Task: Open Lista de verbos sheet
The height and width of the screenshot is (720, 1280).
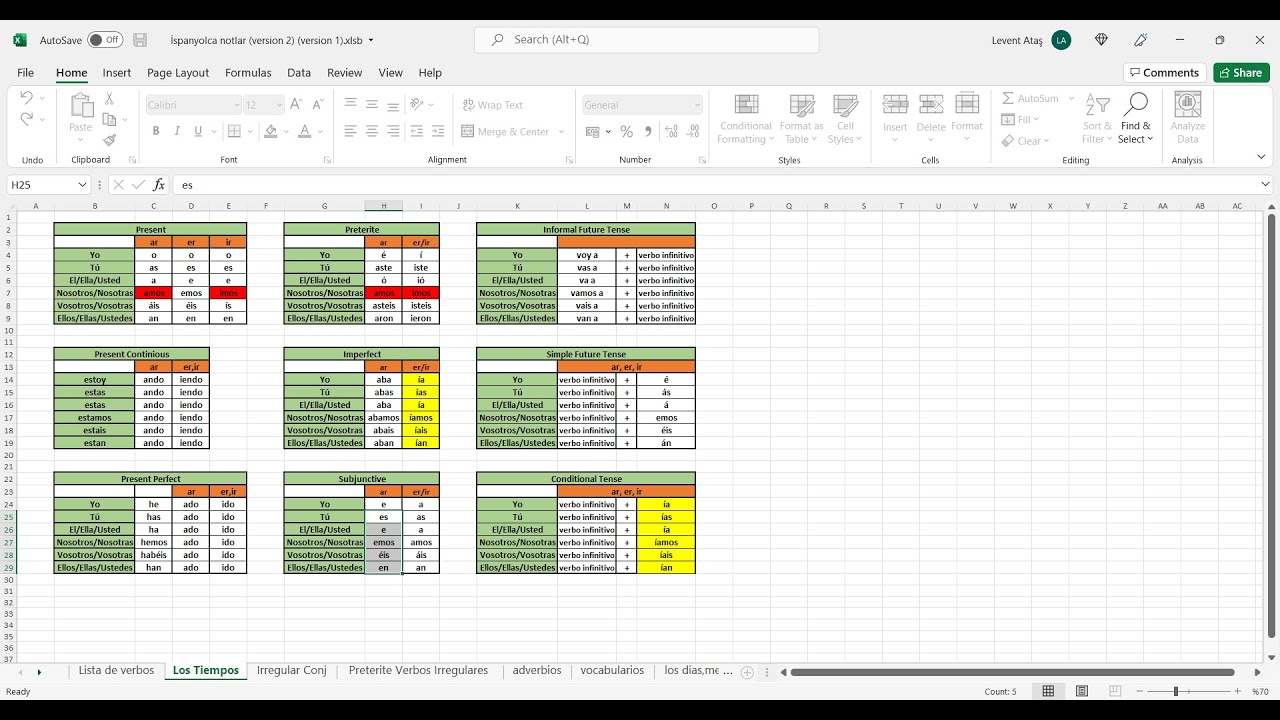Action: pos(116,671)
